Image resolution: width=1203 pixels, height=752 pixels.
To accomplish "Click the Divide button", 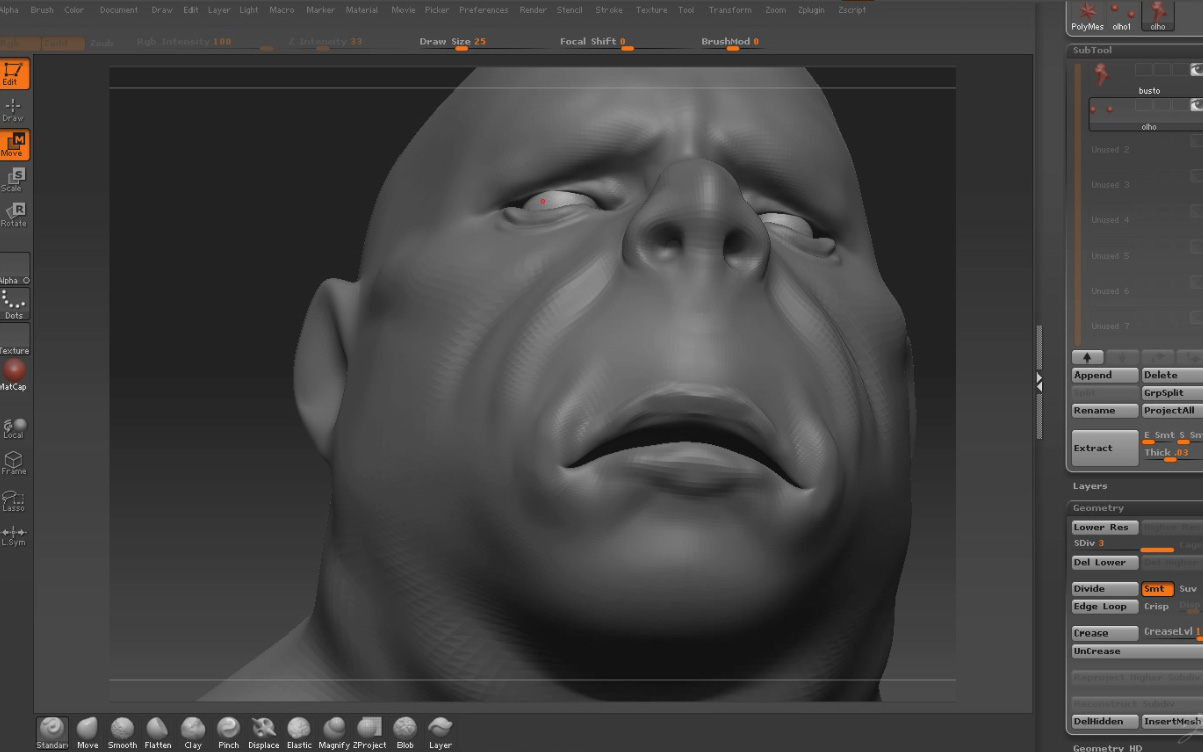I will coord(1104,589).
